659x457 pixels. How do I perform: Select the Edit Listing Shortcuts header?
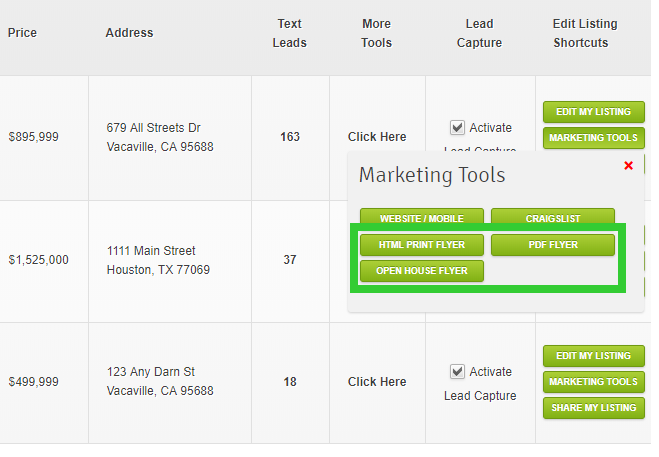[585, 33]
